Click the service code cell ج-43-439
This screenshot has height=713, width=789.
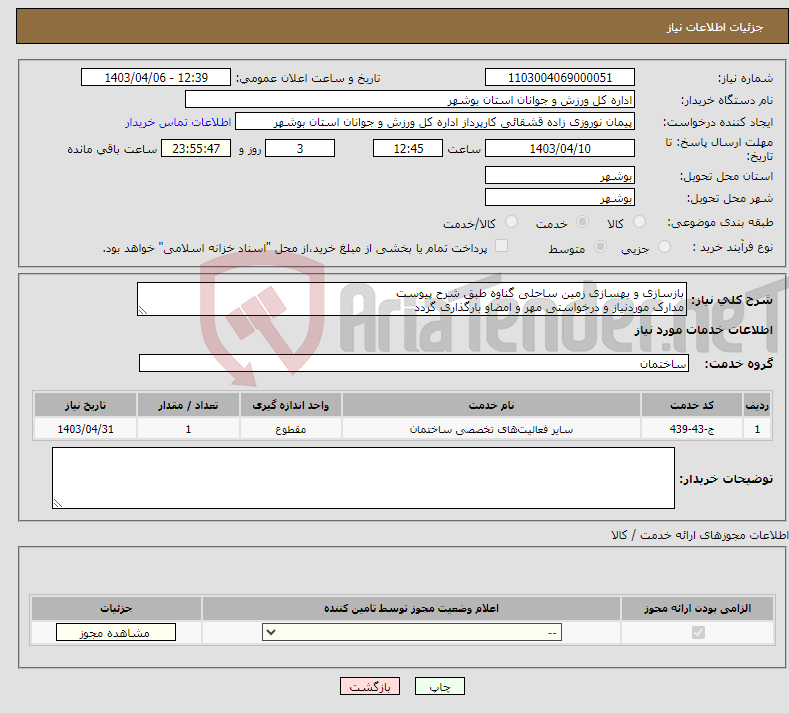692,429
